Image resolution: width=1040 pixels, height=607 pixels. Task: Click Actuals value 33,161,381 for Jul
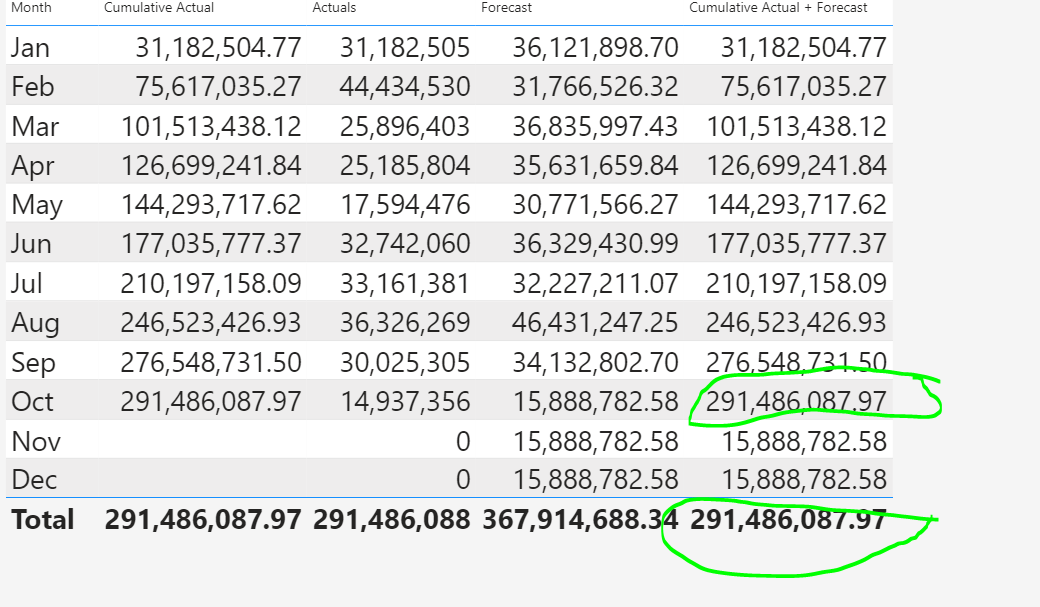405,284
